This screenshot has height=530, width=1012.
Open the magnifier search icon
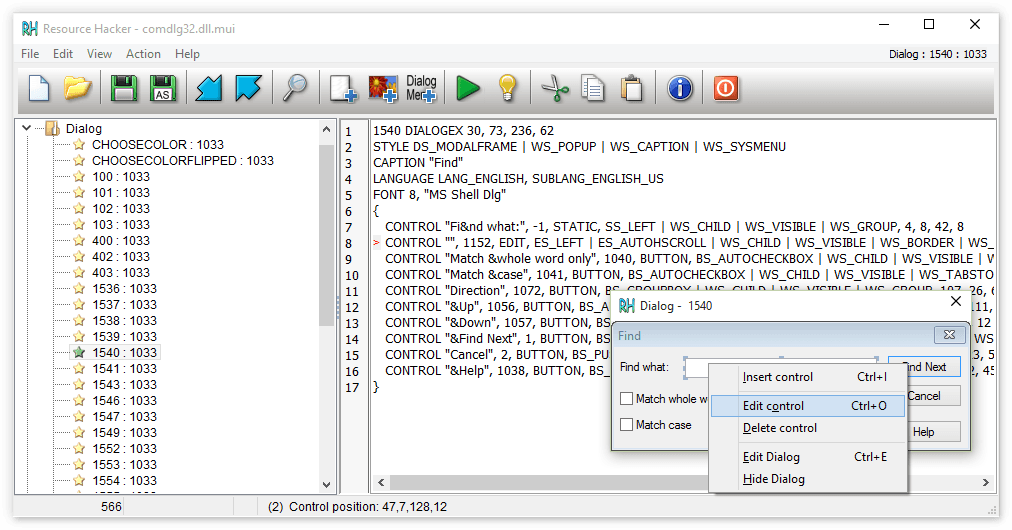pyautogui.click(x=295, y=88)
